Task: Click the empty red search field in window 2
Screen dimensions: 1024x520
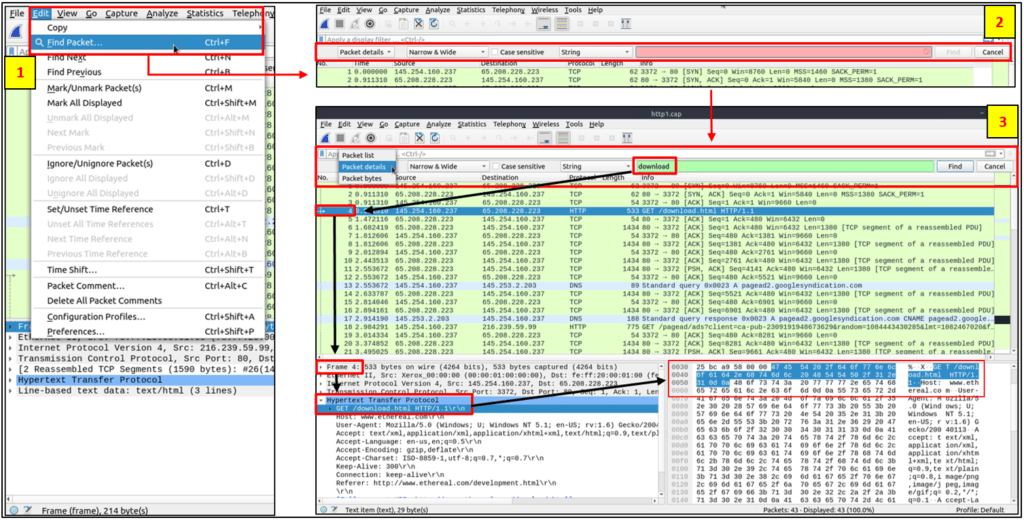Action: tap(784, 52)
